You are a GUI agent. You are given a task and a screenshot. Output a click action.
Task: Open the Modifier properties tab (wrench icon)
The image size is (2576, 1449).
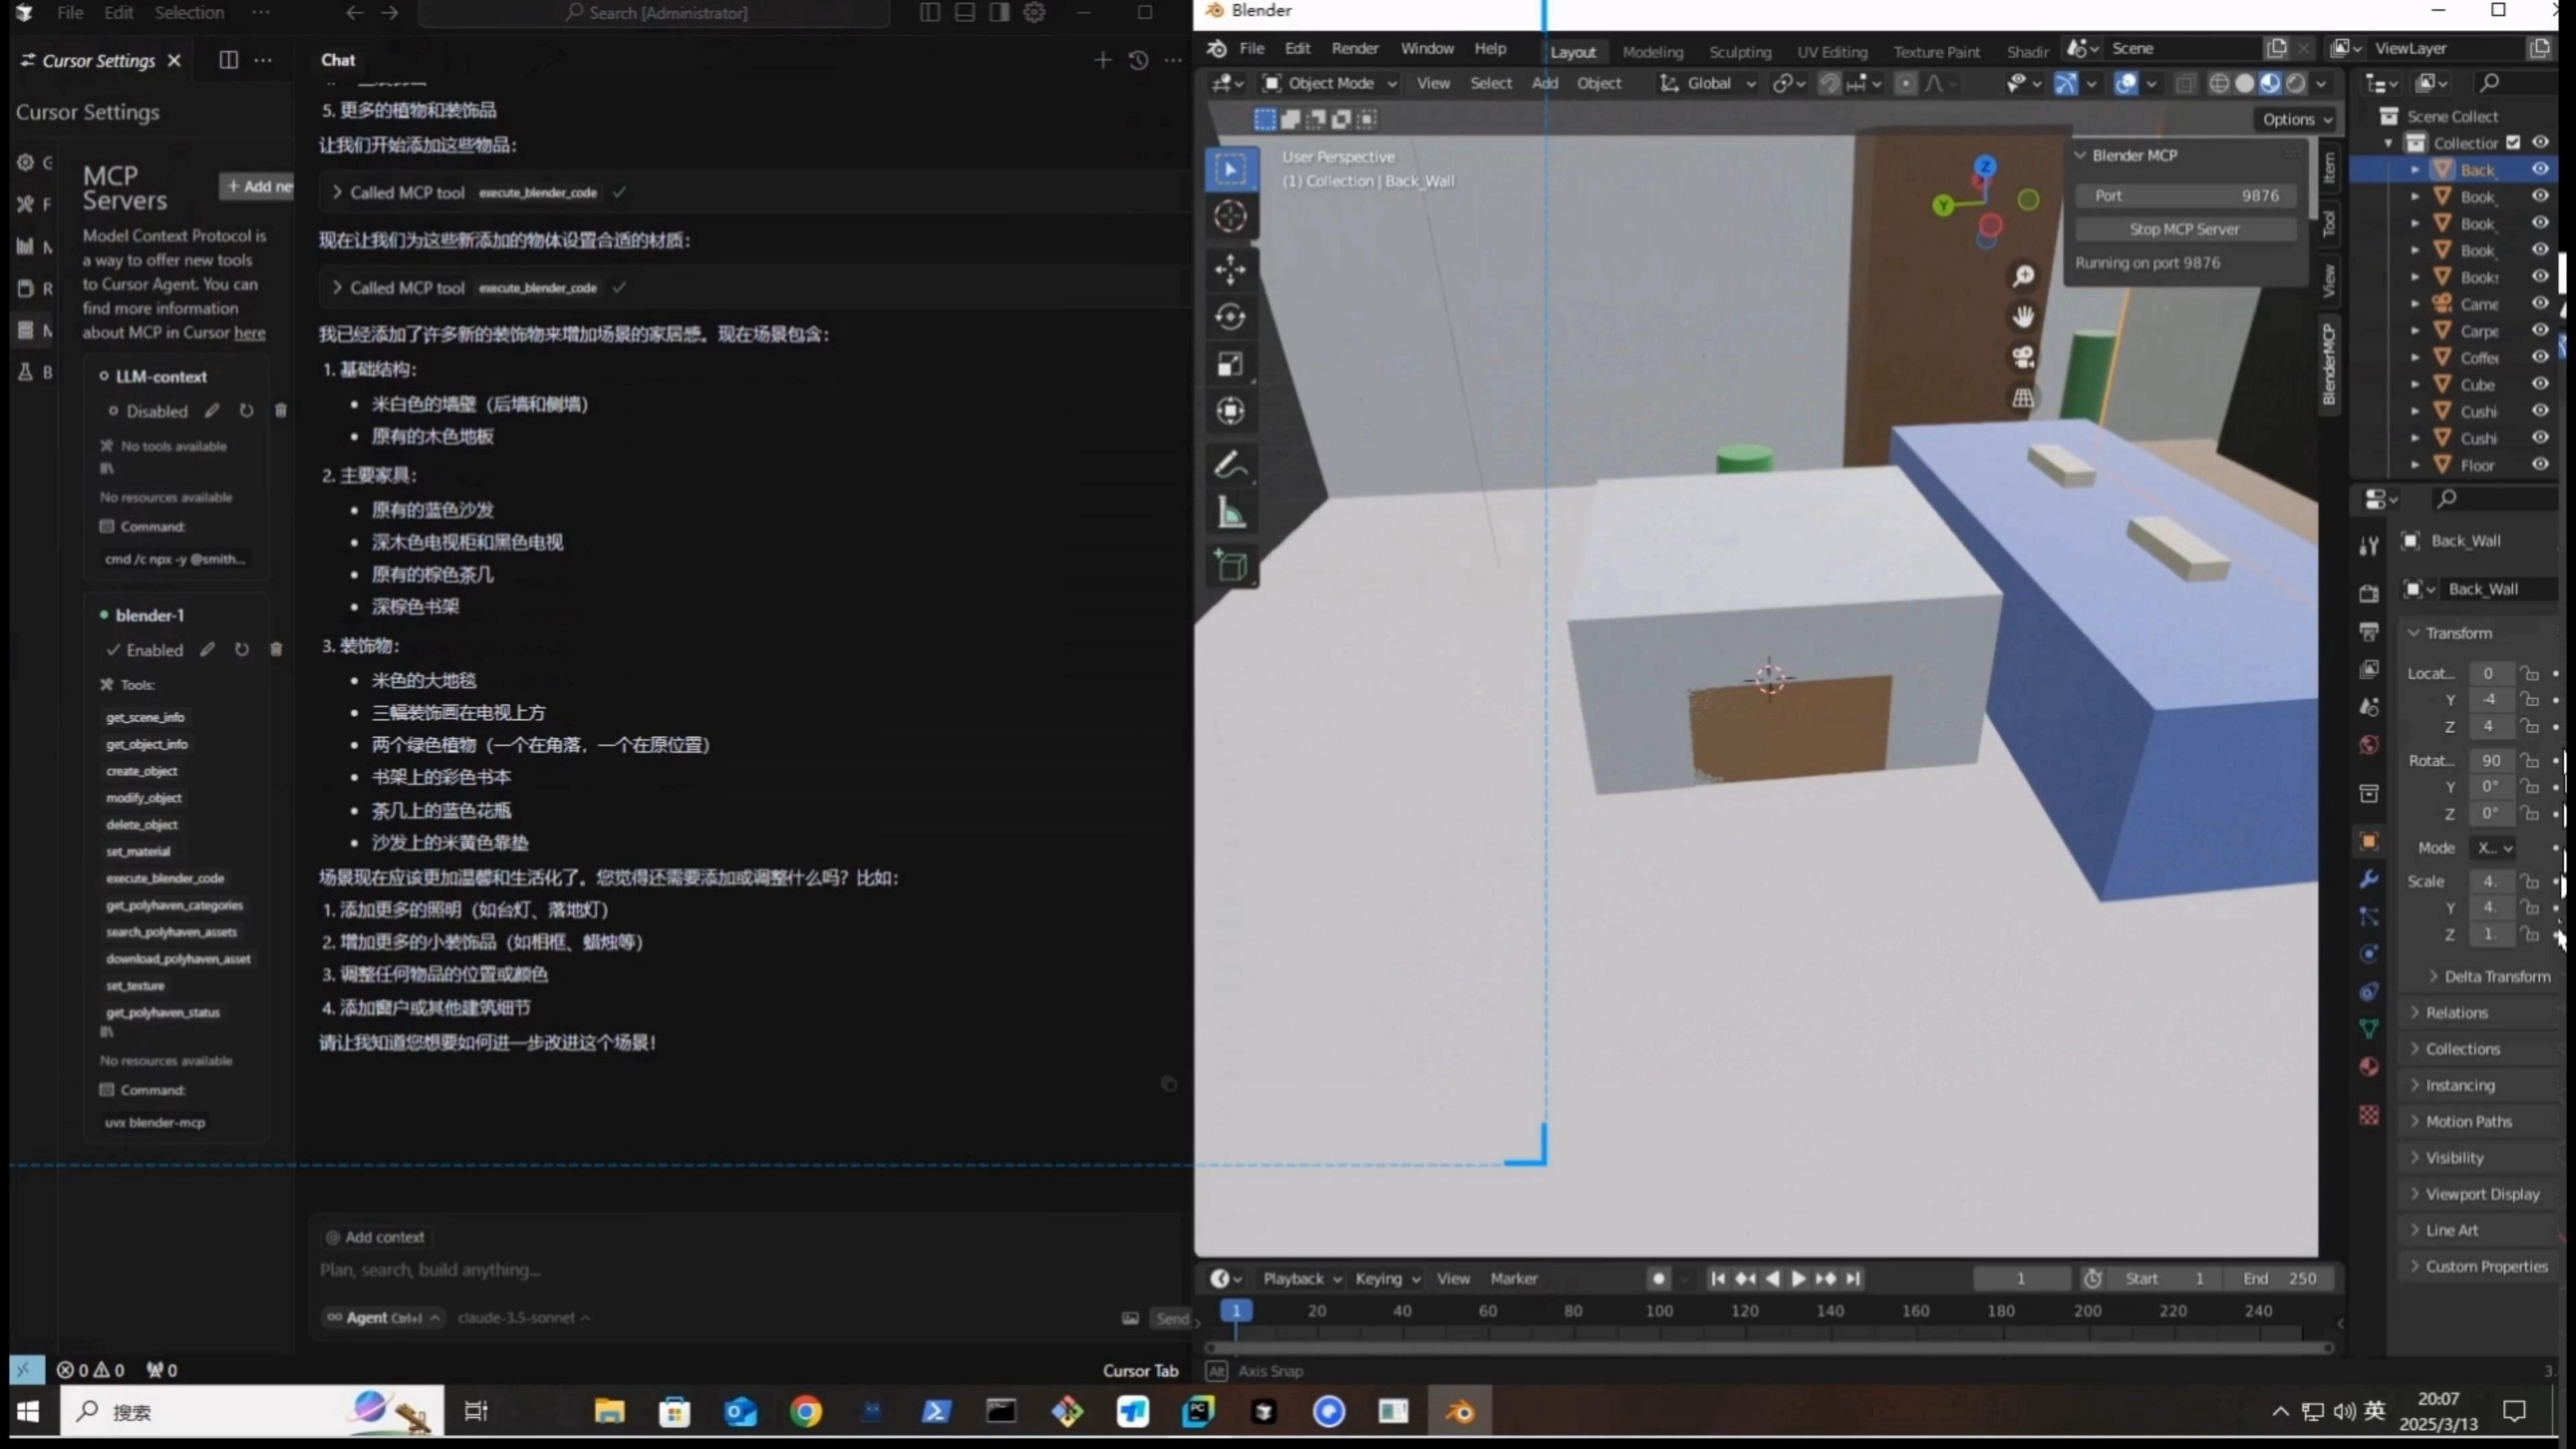coord(2369,879)
